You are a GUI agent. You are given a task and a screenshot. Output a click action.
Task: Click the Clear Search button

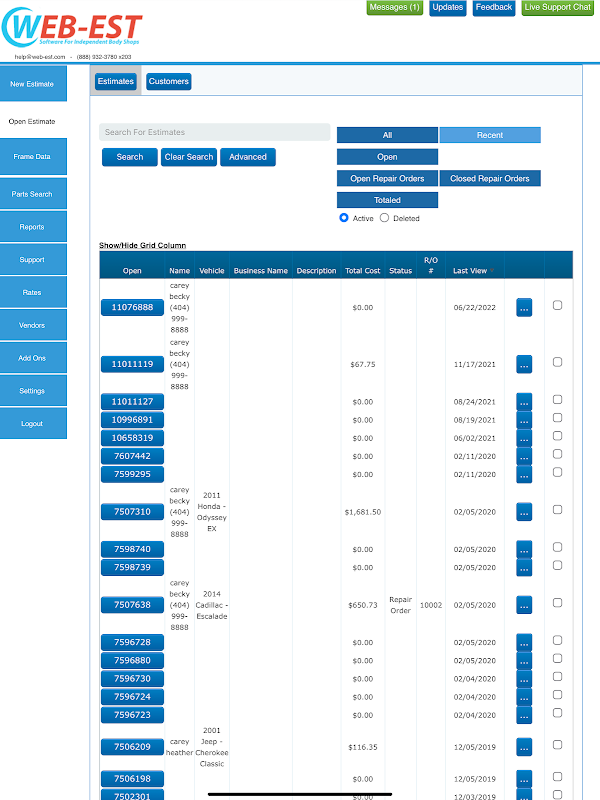(189, 157)
